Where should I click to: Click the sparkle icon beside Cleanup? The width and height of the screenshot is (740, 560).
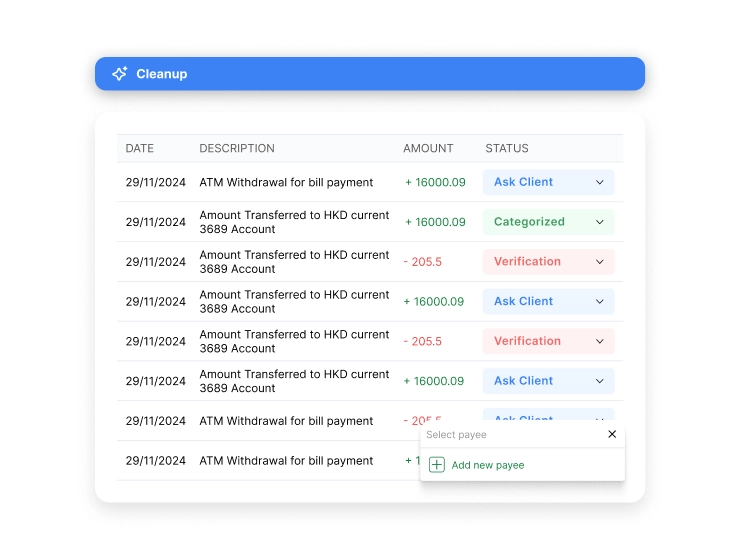click(119, 74)
